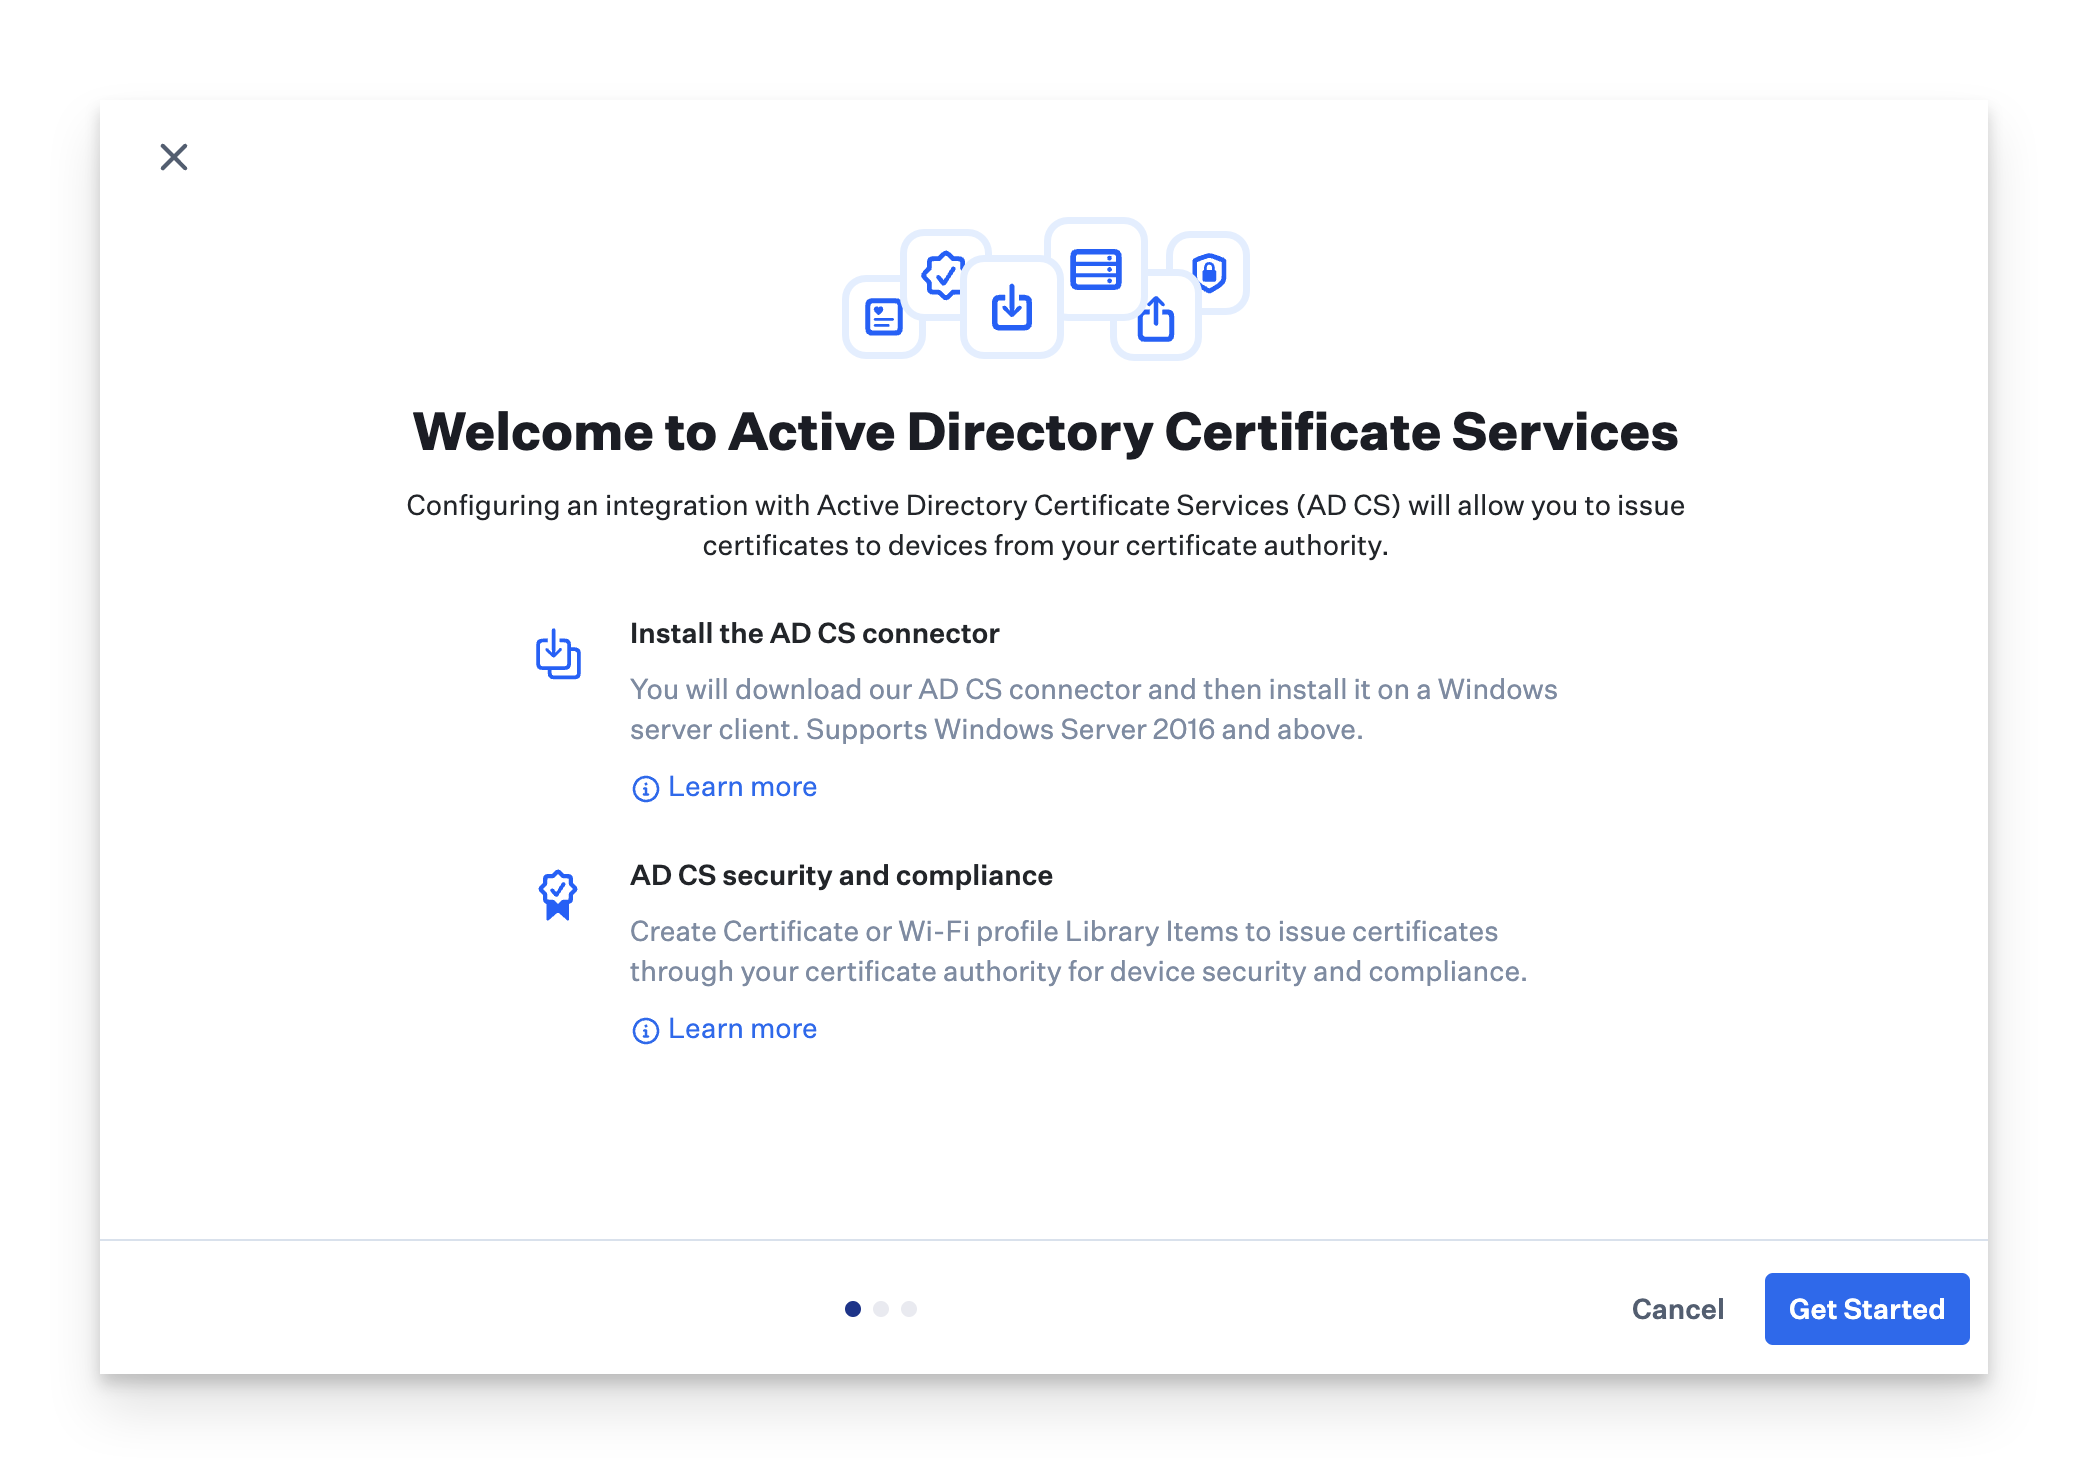The image size is (2088, 1474).
Task: Open Learn more for security and compliance
Action: [x=742, y=1029]
